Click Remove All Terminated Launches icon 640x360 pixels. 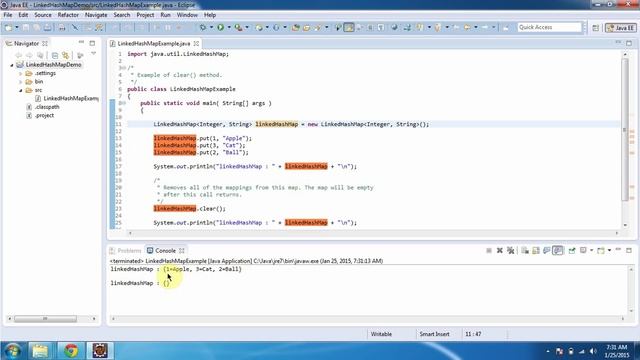[x=511, y=251]
